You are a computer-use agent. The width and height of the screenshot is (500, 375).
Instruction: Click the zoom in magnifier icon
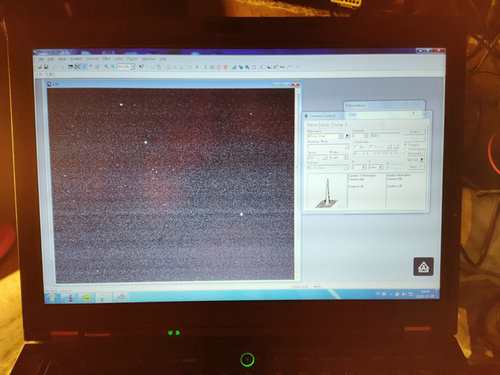[x=106, y=67]
